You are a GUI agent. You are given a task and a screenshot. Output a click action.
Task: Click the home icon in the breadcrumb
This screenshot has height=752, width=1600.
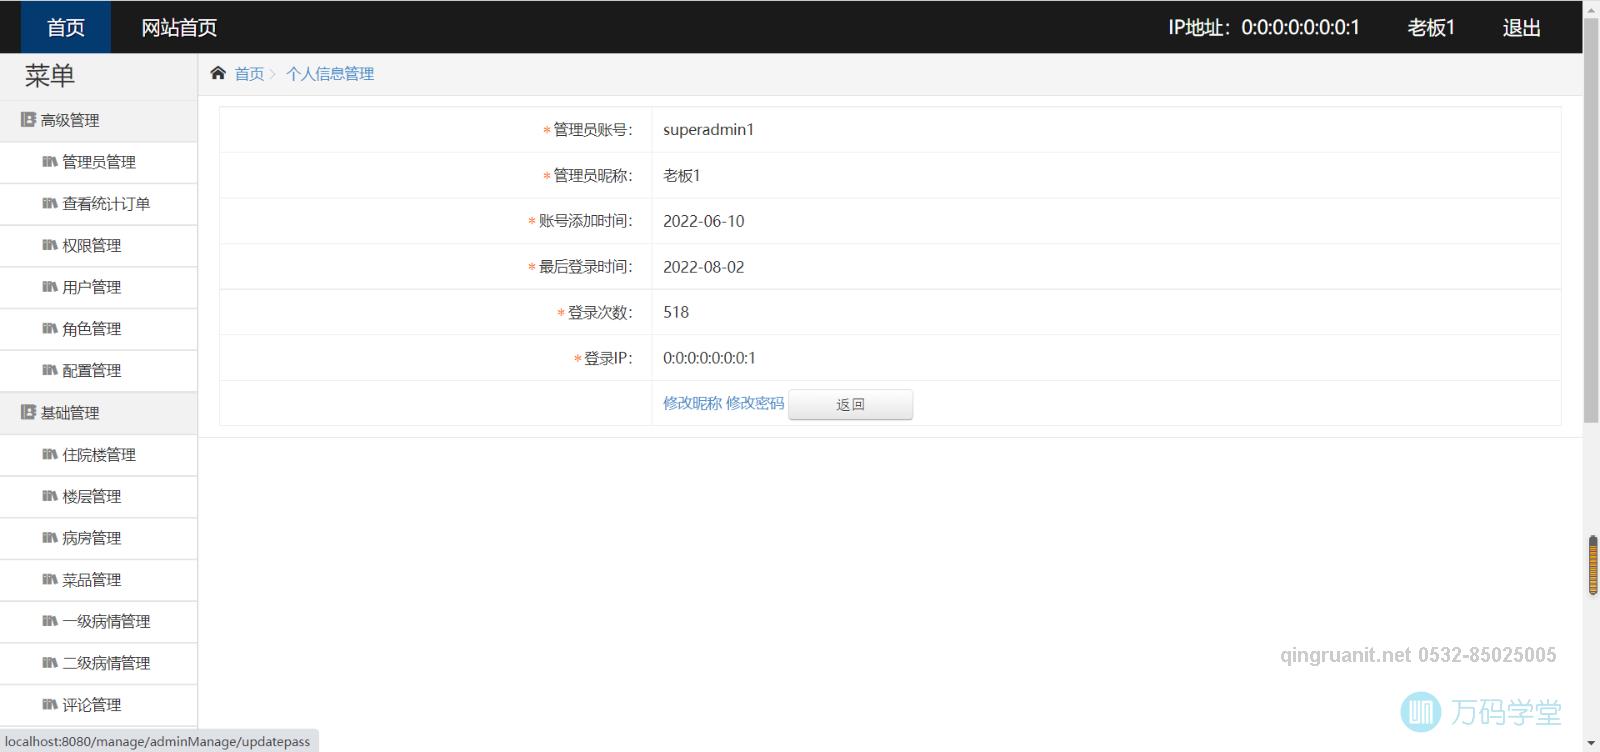click(x=218, y=73)
